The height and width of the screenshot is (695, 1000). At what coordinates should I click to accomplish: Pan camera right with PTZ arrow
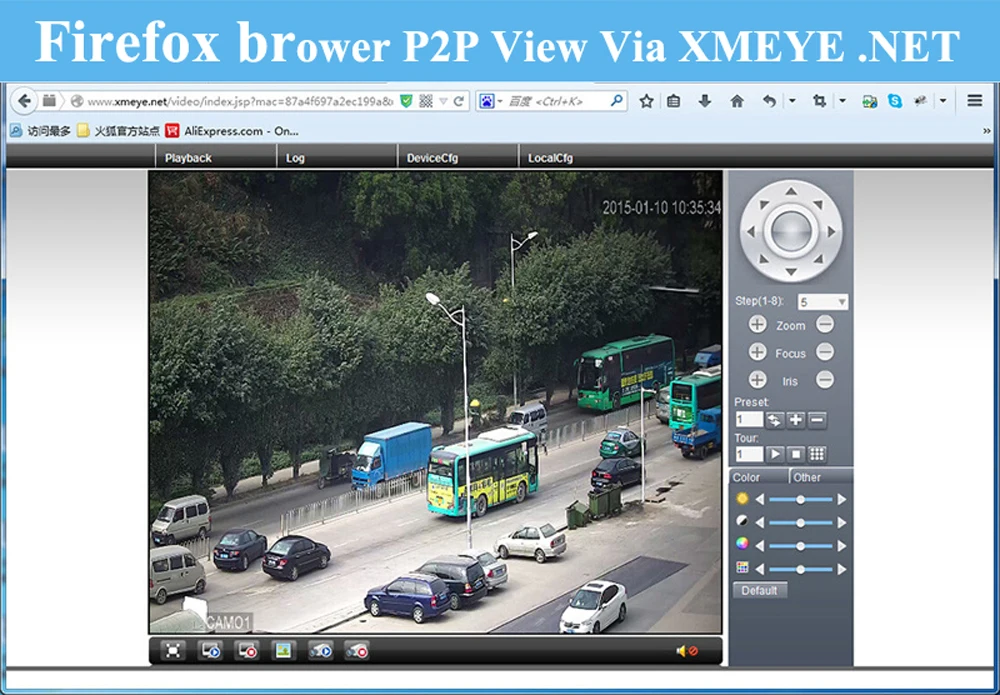click(x=831, y=232)
